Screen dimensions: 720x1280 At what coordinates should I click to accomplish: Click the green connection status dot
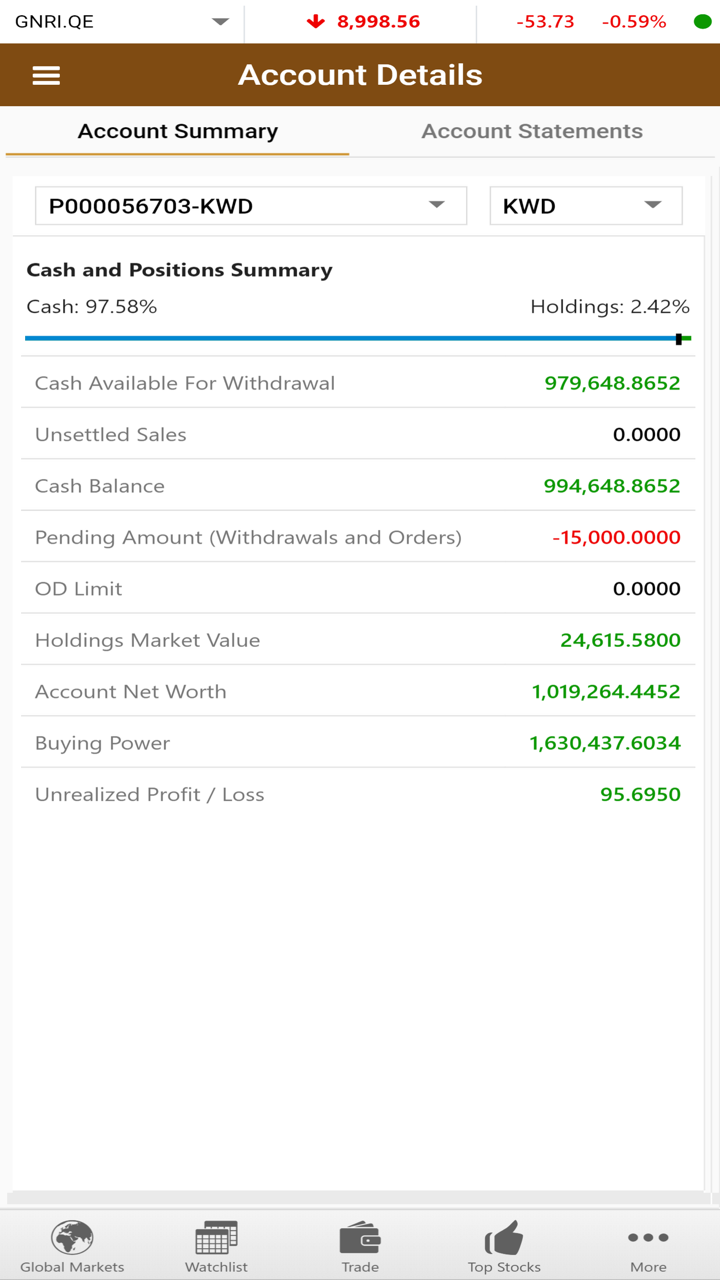702,22
